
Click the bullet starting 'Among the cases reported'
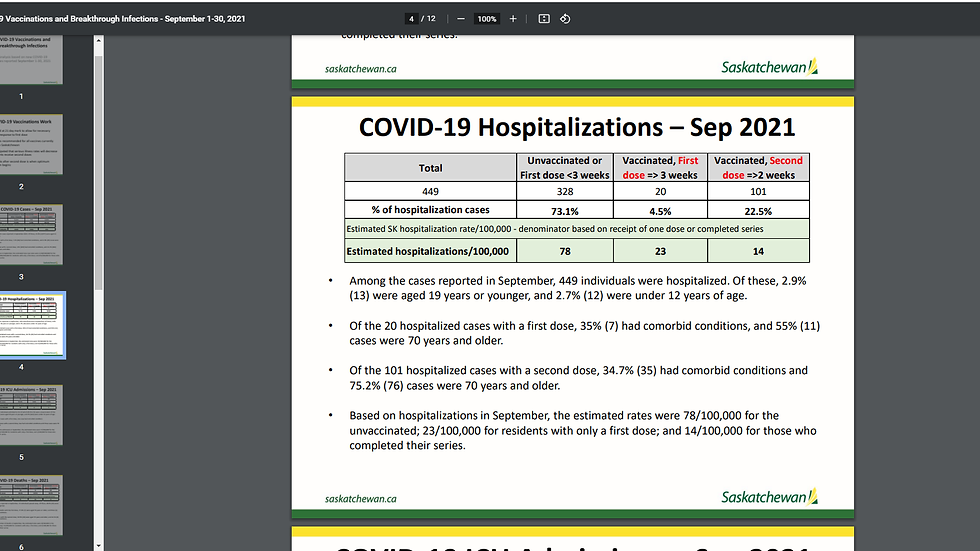pos(578,288)
